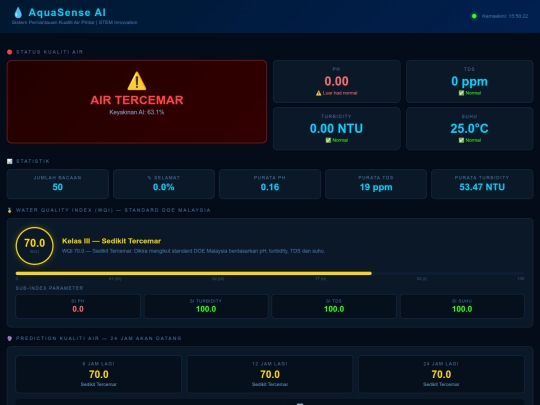The image size is (540, 405).
Task: Click the green check icon under 0 ppm
Action: 461,93
